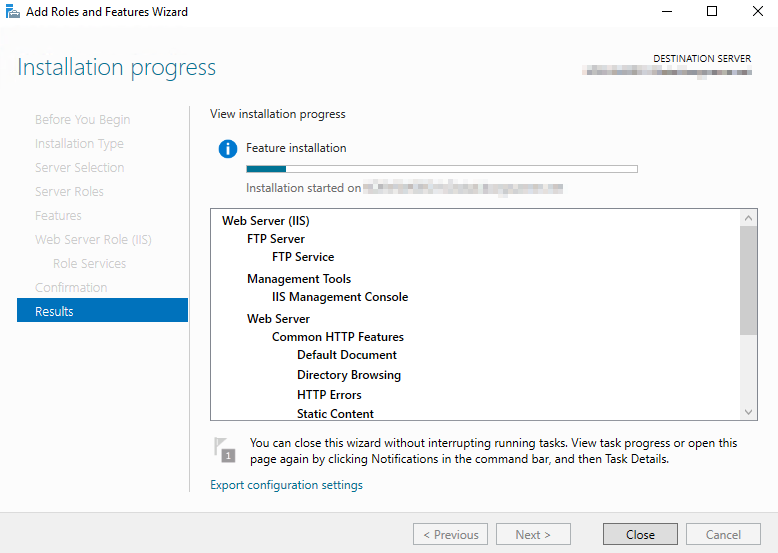Click the Close button

(640, 535)
